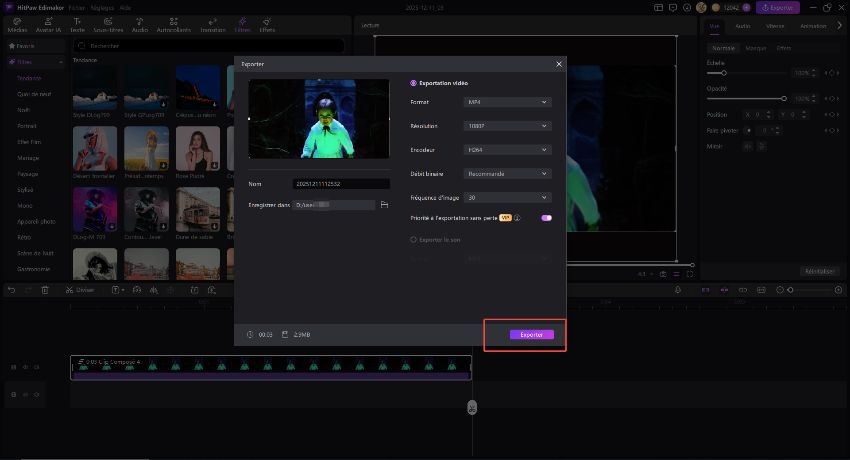
Task: Click the Rechercher search field
Action: coord(209,46)
